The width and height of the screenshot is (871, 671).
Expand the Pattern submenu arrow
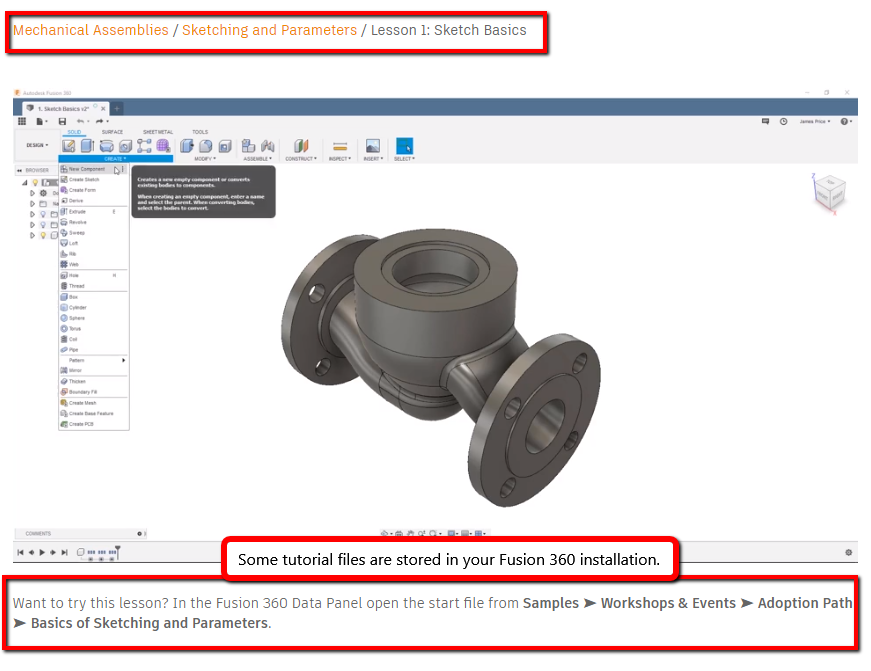point(123,360)
